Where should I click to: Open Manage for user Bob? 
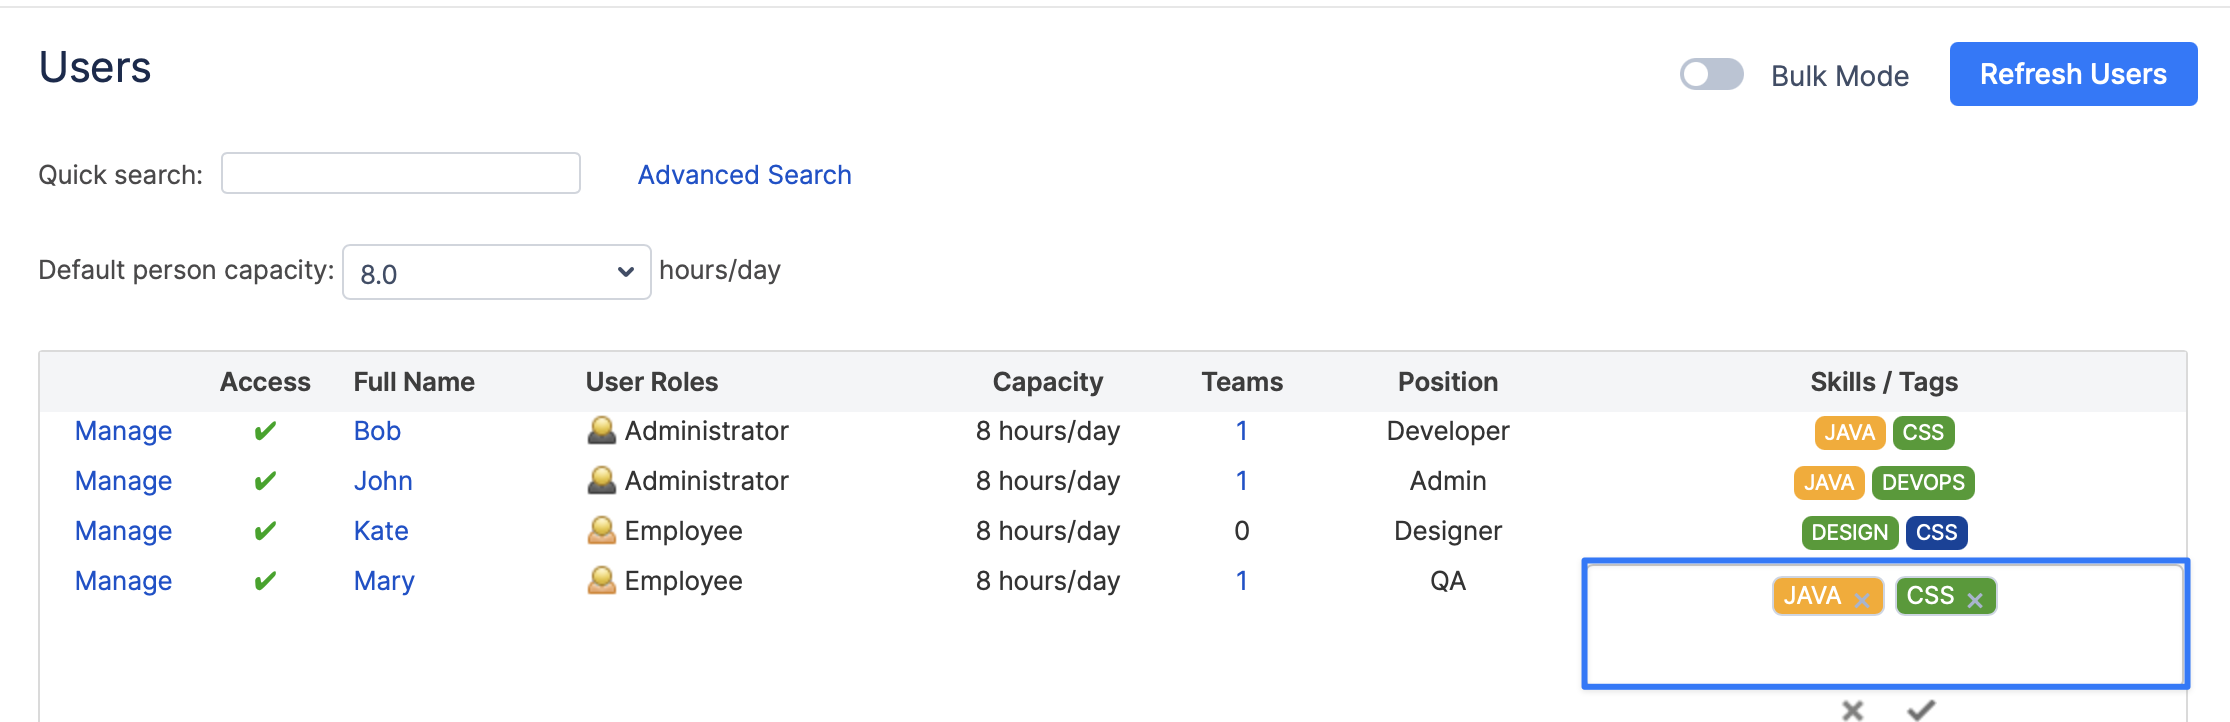coord(123,431)
